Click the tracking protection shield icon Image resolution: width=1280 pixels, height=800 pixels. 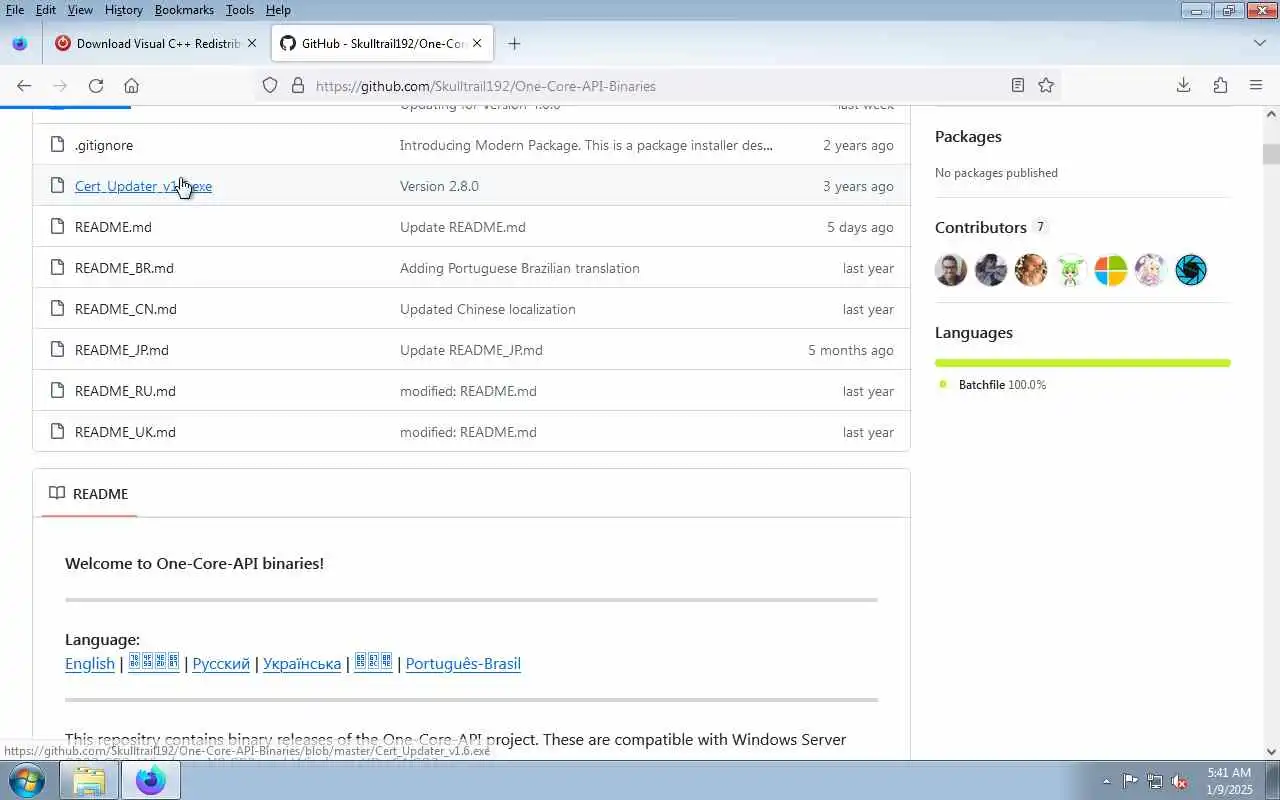270,86
